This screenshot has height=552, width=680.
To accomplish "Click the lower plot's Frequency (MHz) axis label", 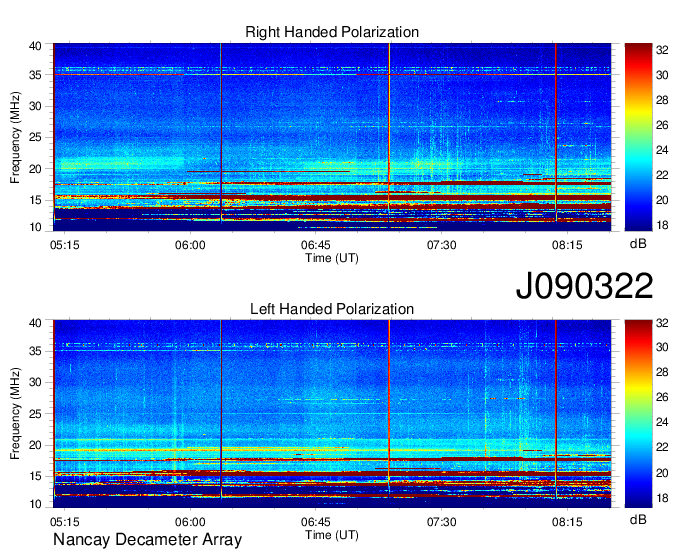I will (x=15, y=414).
